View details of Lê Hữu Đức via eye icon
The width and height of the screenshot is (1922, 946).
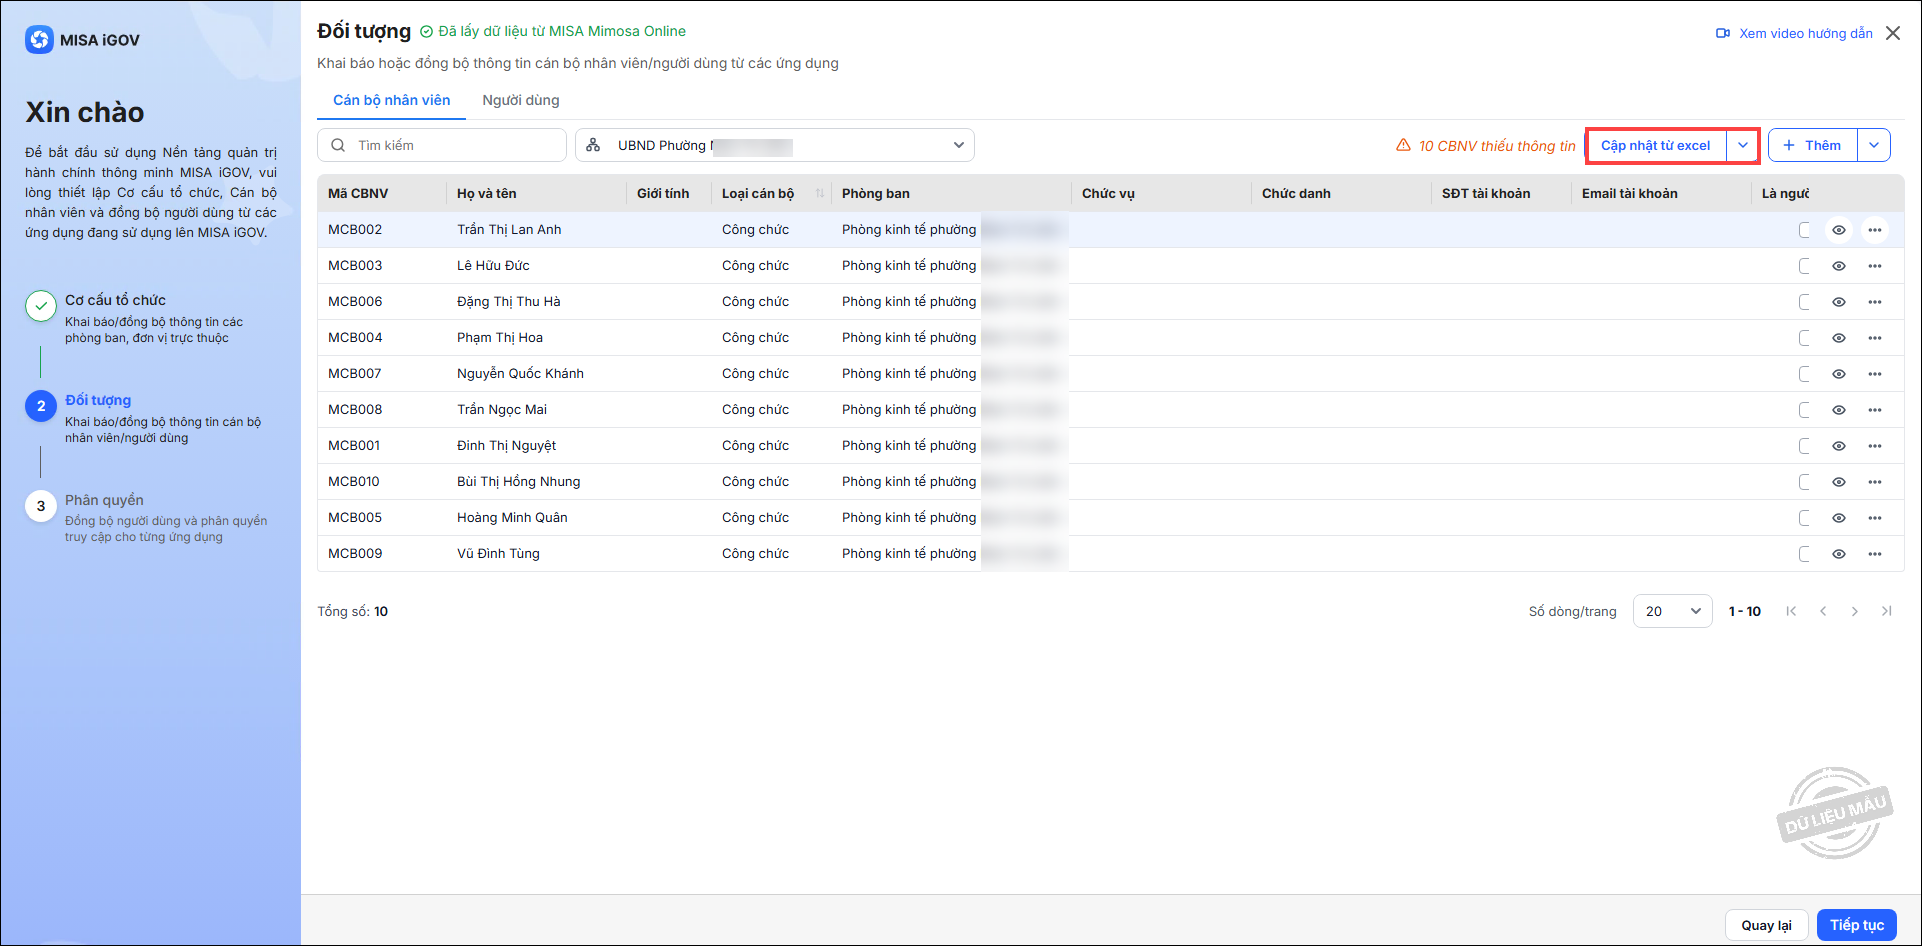(1839, 266)
